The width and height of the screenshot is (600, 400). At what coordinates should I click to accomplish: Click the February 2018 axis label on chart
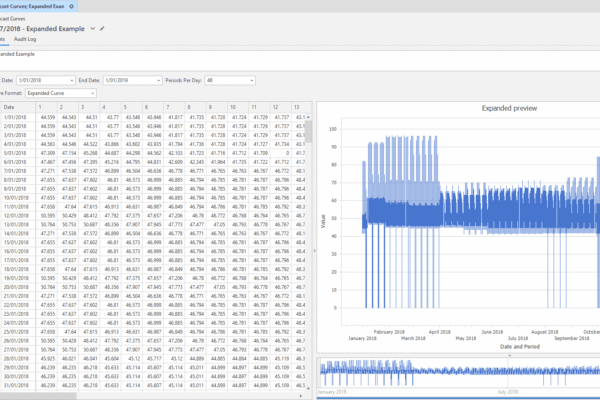389,332
